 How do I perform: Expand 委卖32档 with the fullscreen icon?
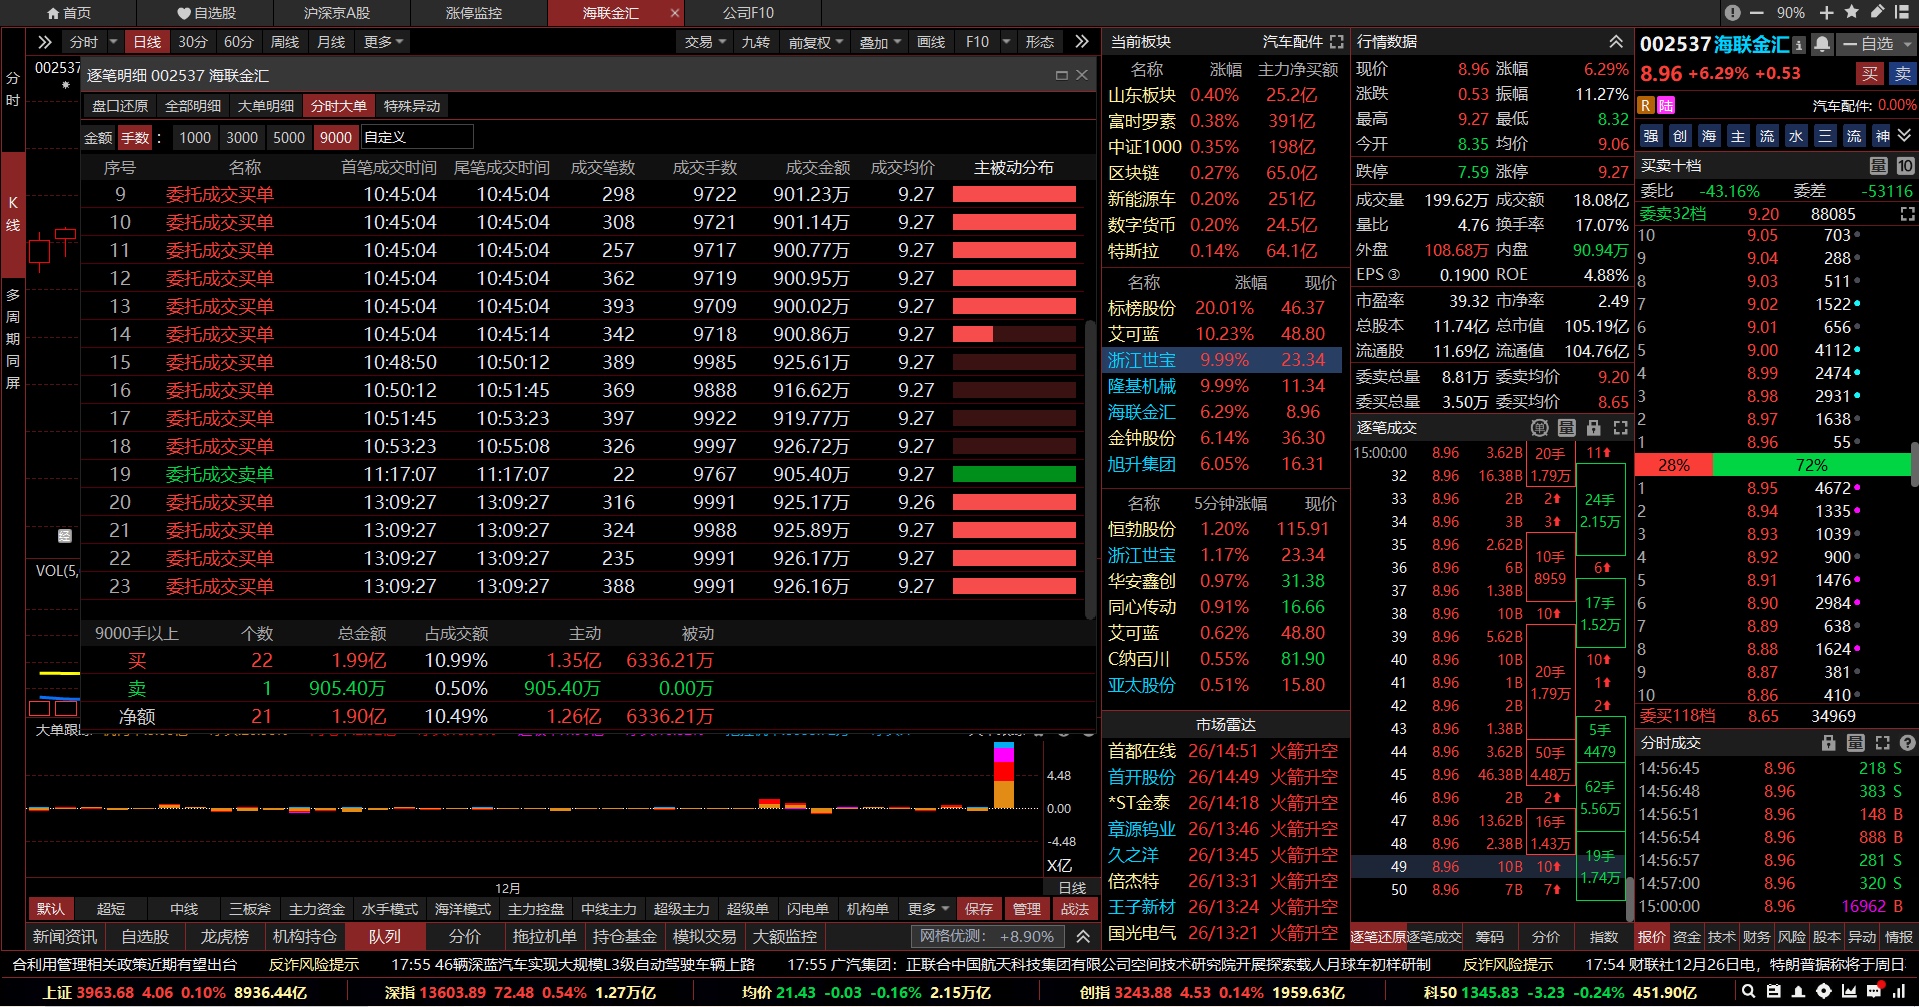click(x=1907, y=214)
